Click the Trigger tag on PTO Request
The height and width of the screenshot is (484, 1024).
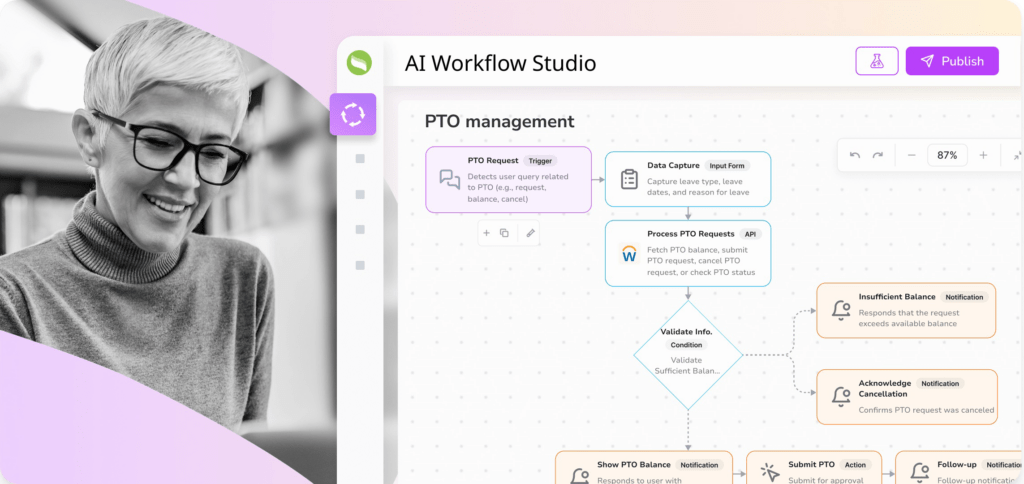click(540, 161)
